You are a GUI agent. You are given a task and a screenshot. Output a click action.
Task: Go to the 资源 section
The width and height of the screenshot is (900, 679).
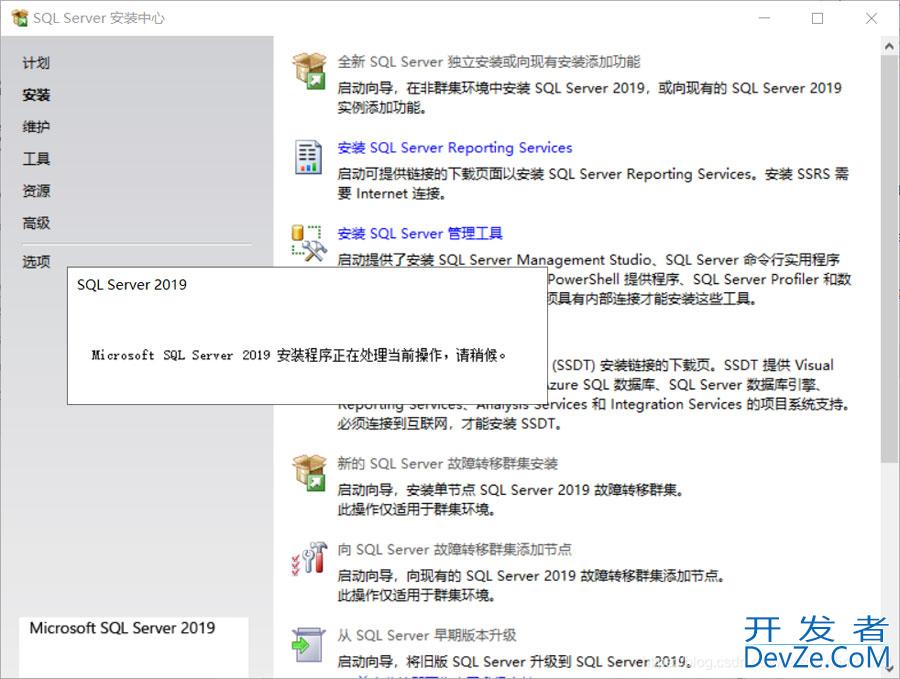[x=36, y=191]
